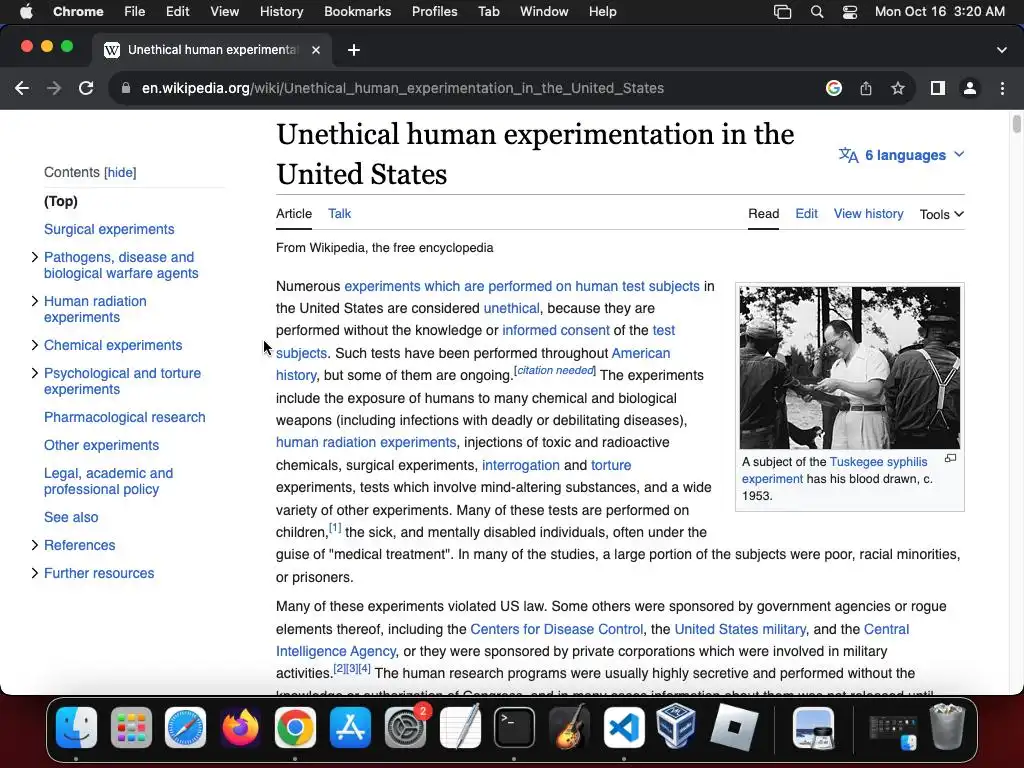Launch Roblox from the dock
The image size is (1024, 768).
734,727
